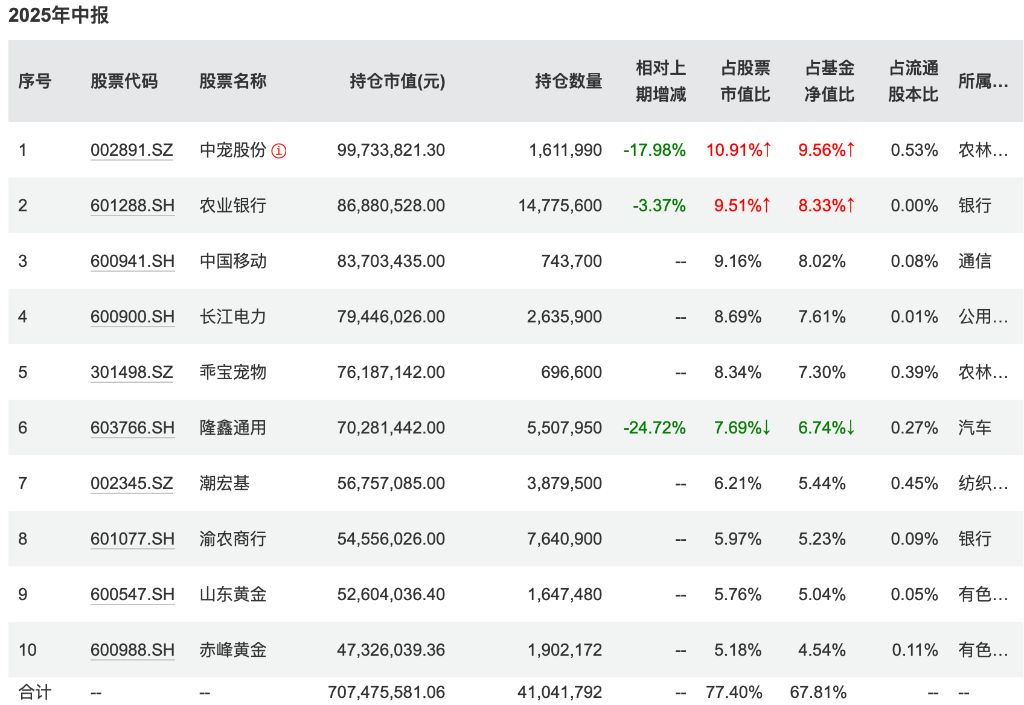
Task: Click holding quantity 14,775,600
Action: point(560,206)
